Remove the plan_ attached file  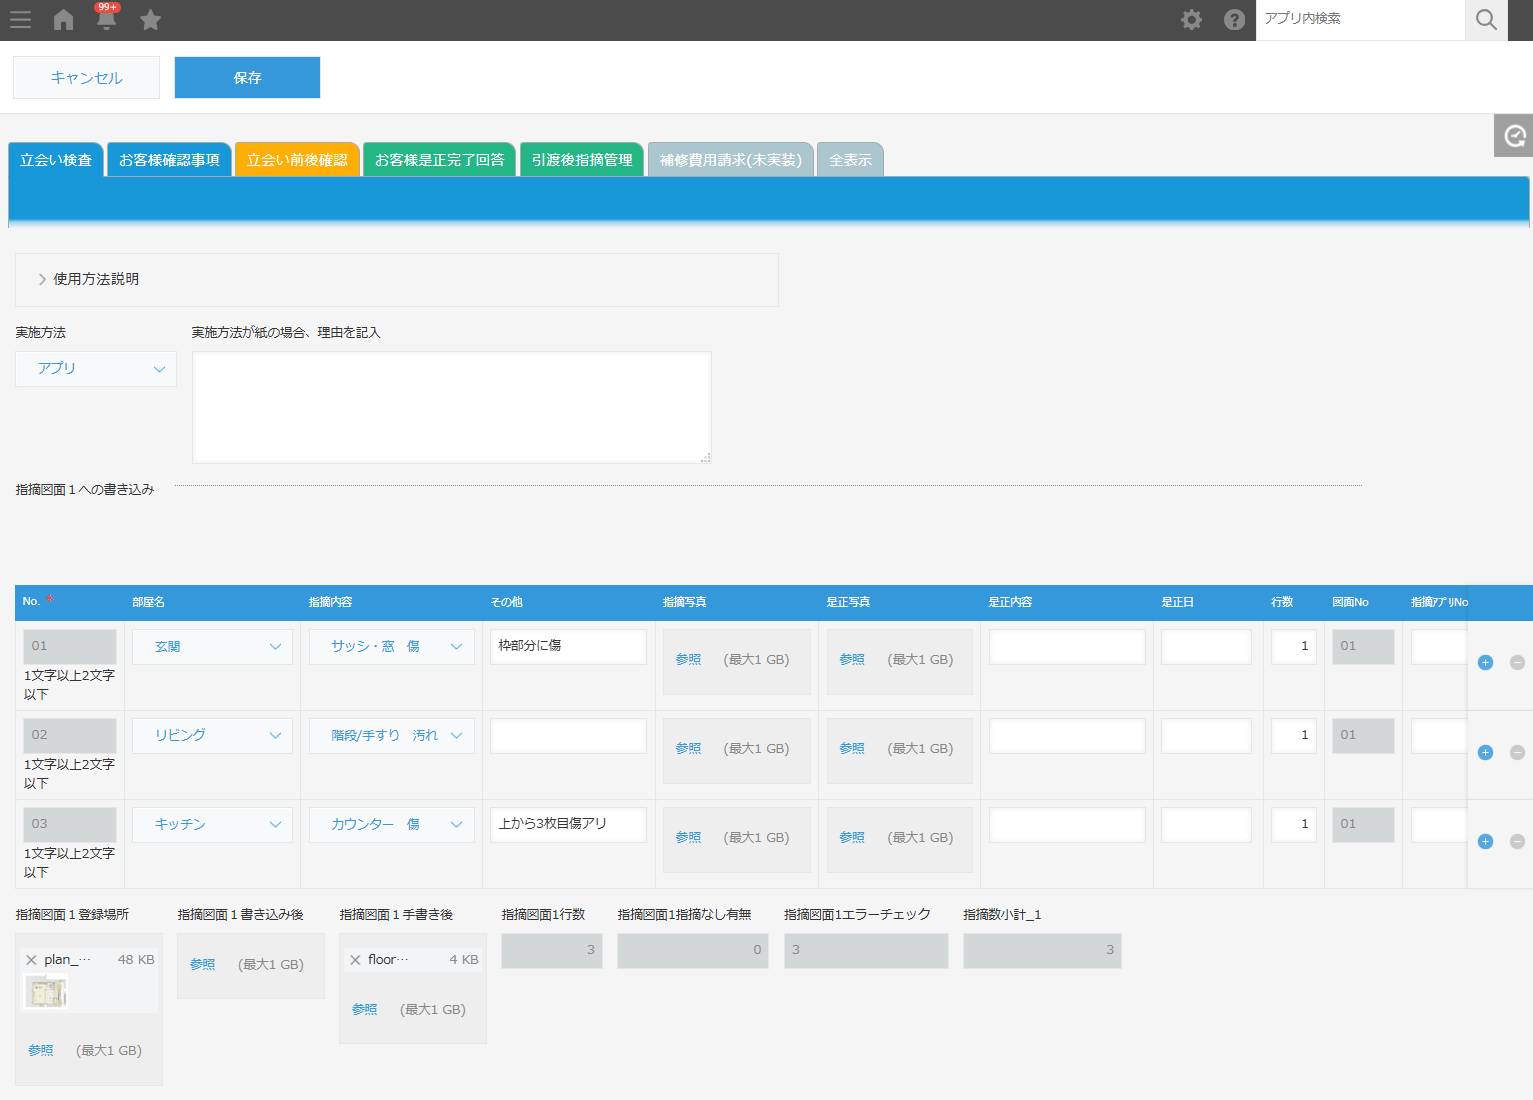coord(31,960)
